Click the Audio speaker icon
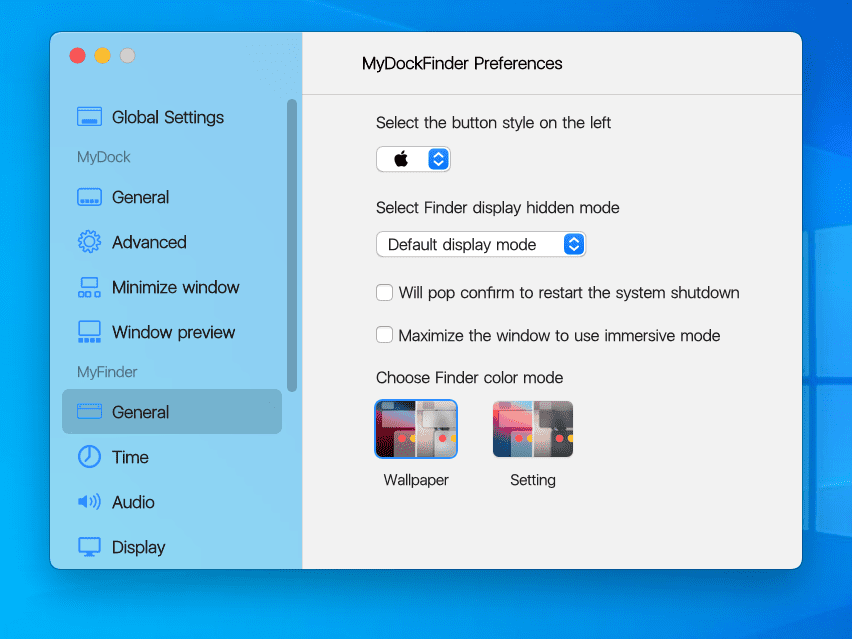 [x=89, y=502]
